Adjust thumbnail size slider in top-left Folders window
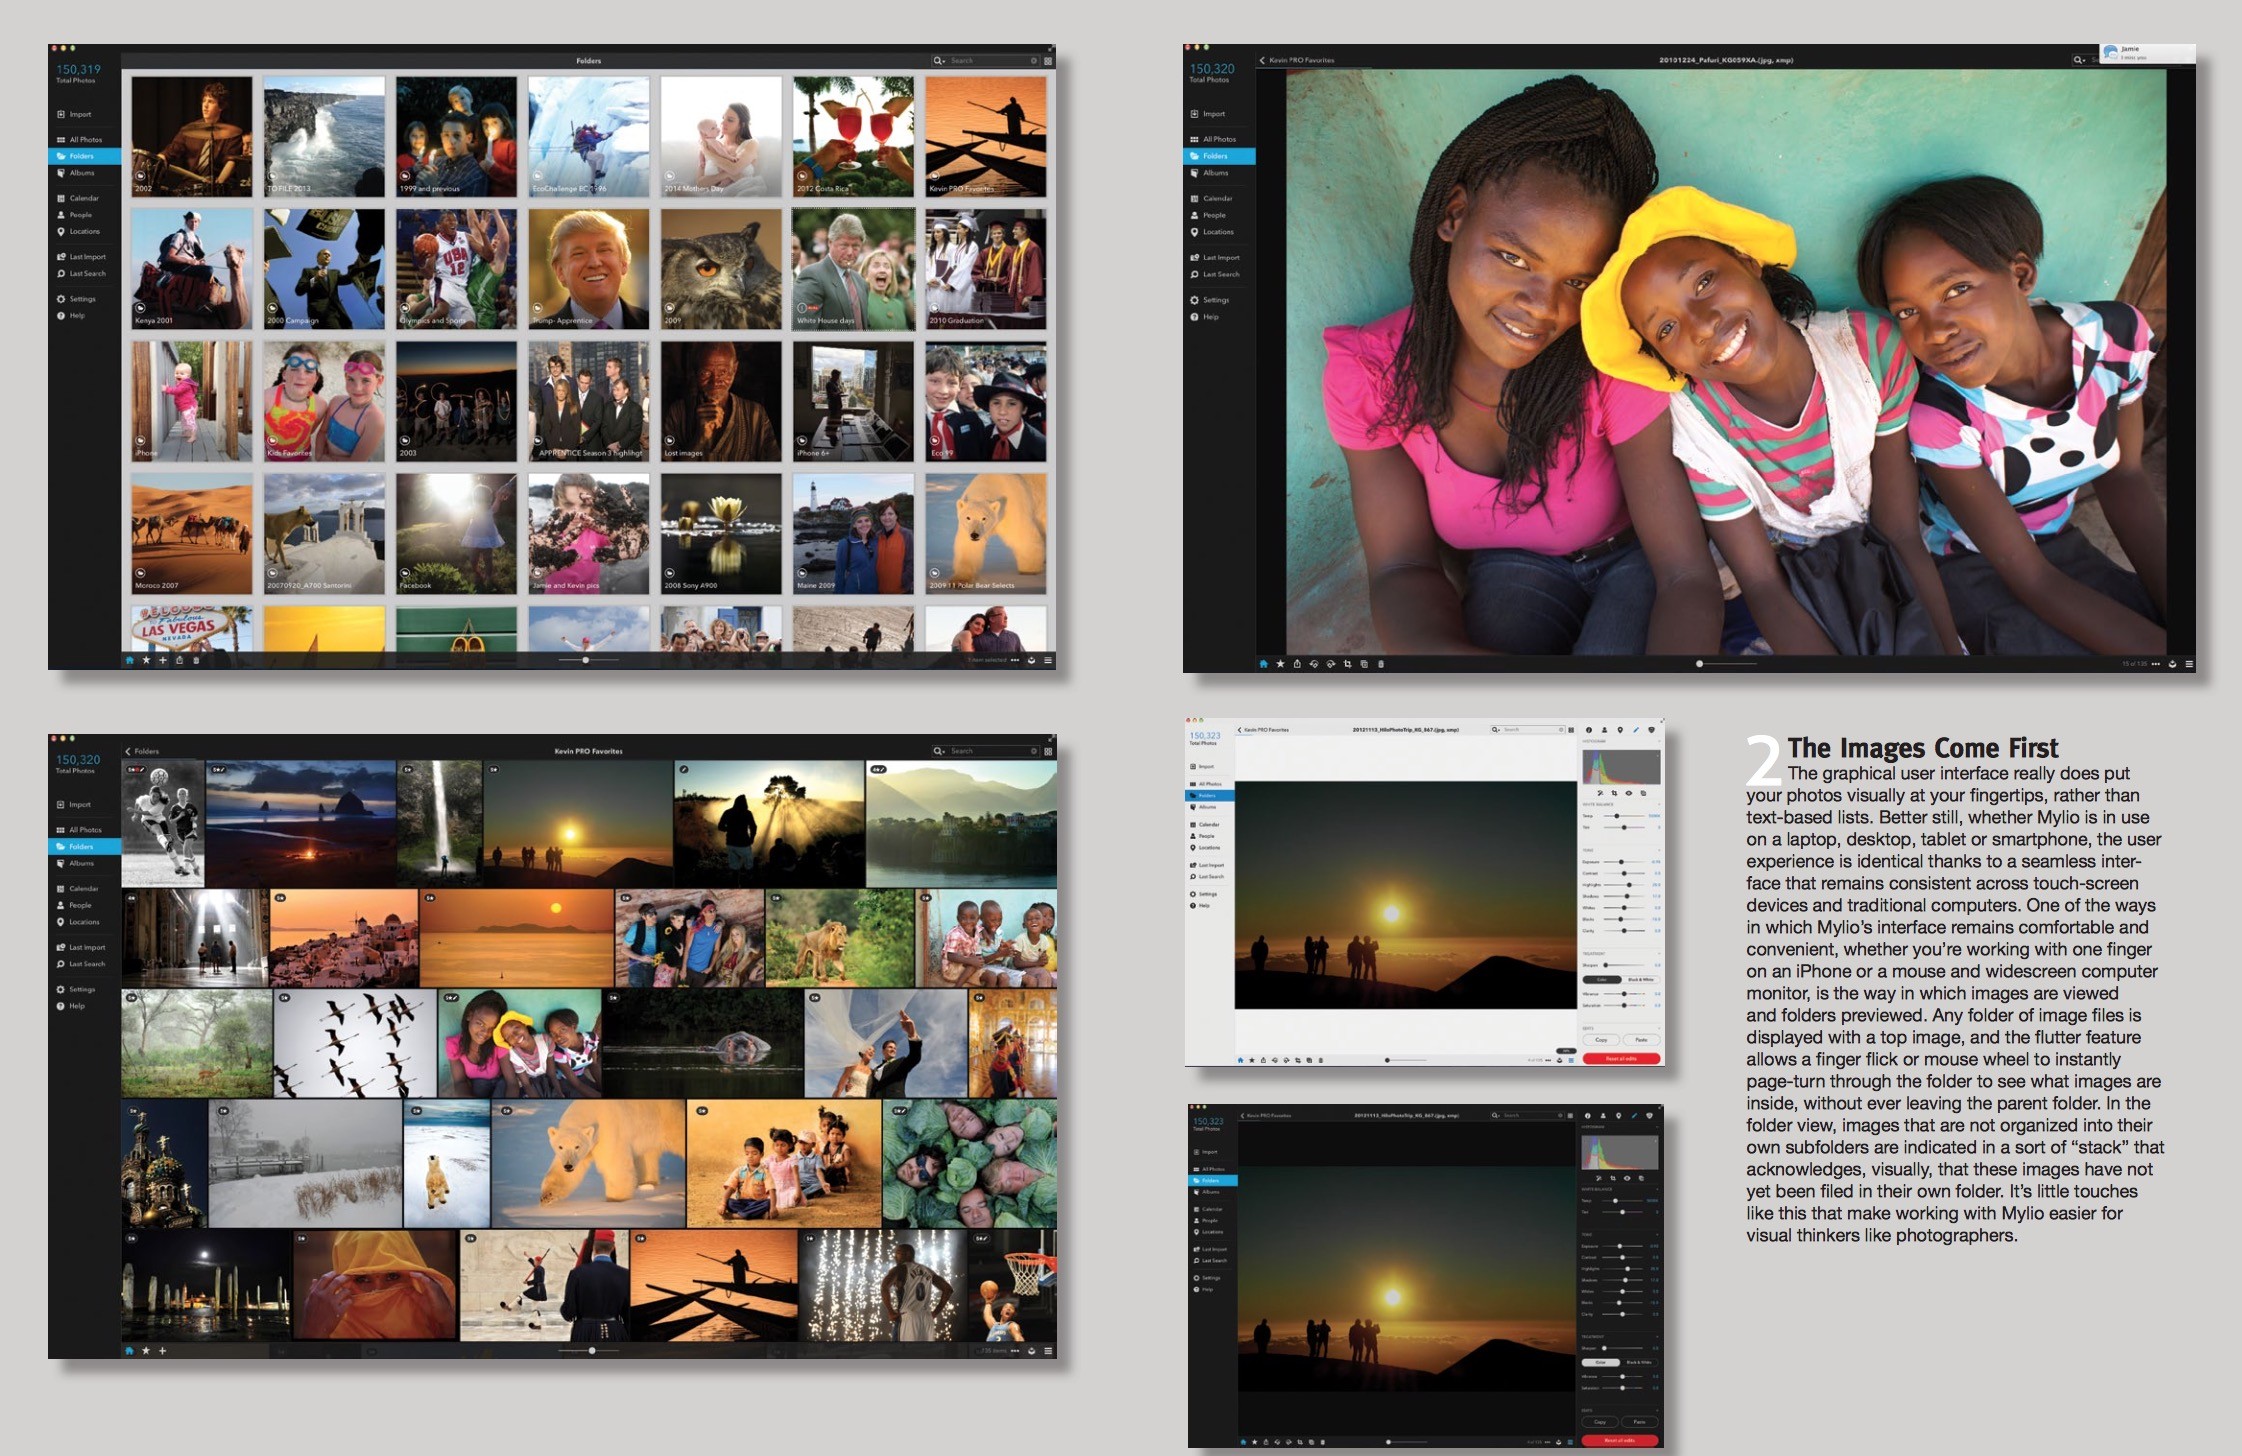2242x1456 pixels. [x=585, y=660]
